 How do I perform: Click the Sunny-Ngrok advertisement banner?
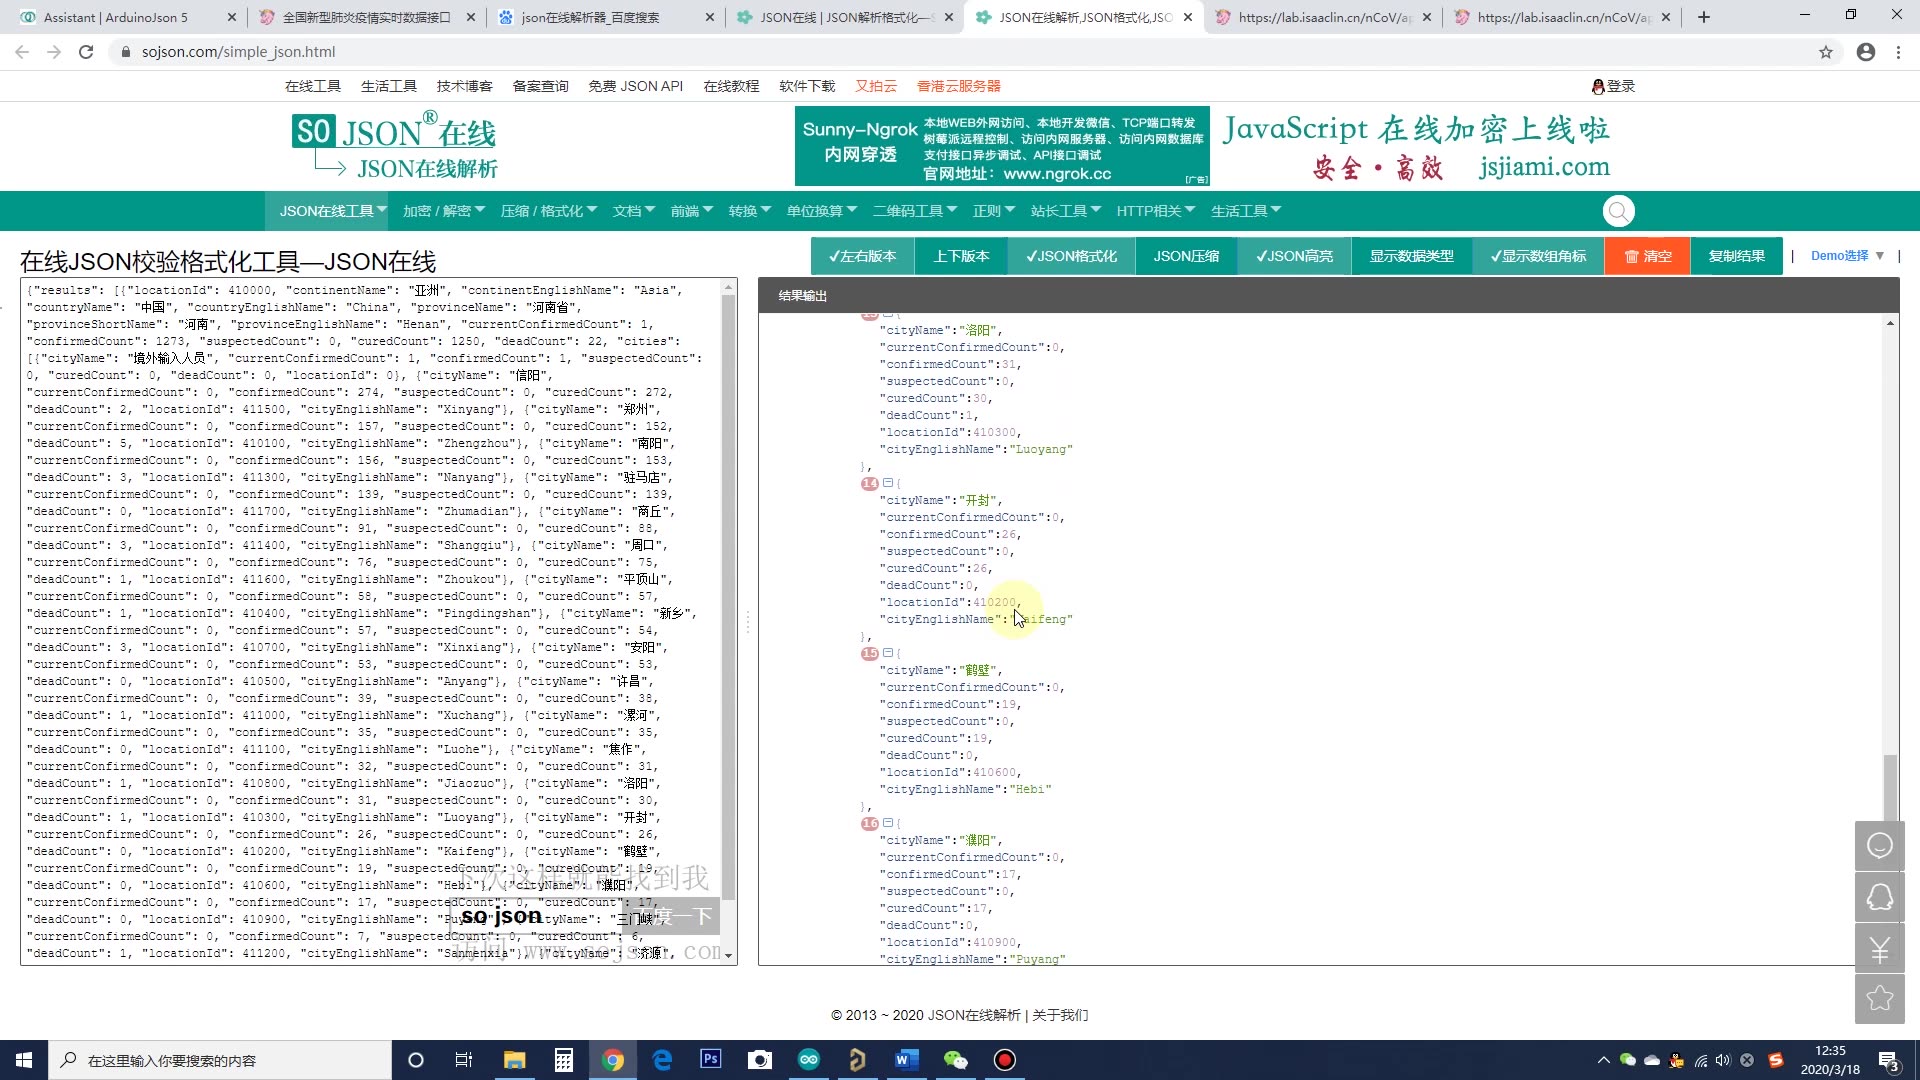click(1002, 146)
